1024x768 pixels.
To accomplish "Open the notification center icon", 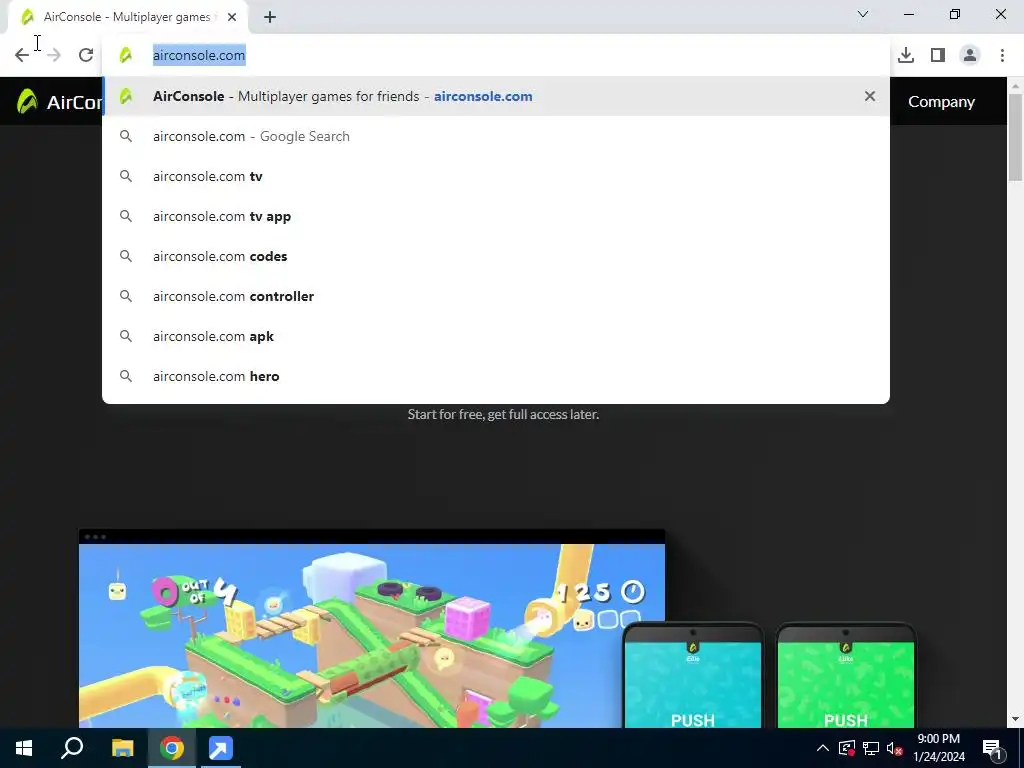I will [x=992, y=748].
